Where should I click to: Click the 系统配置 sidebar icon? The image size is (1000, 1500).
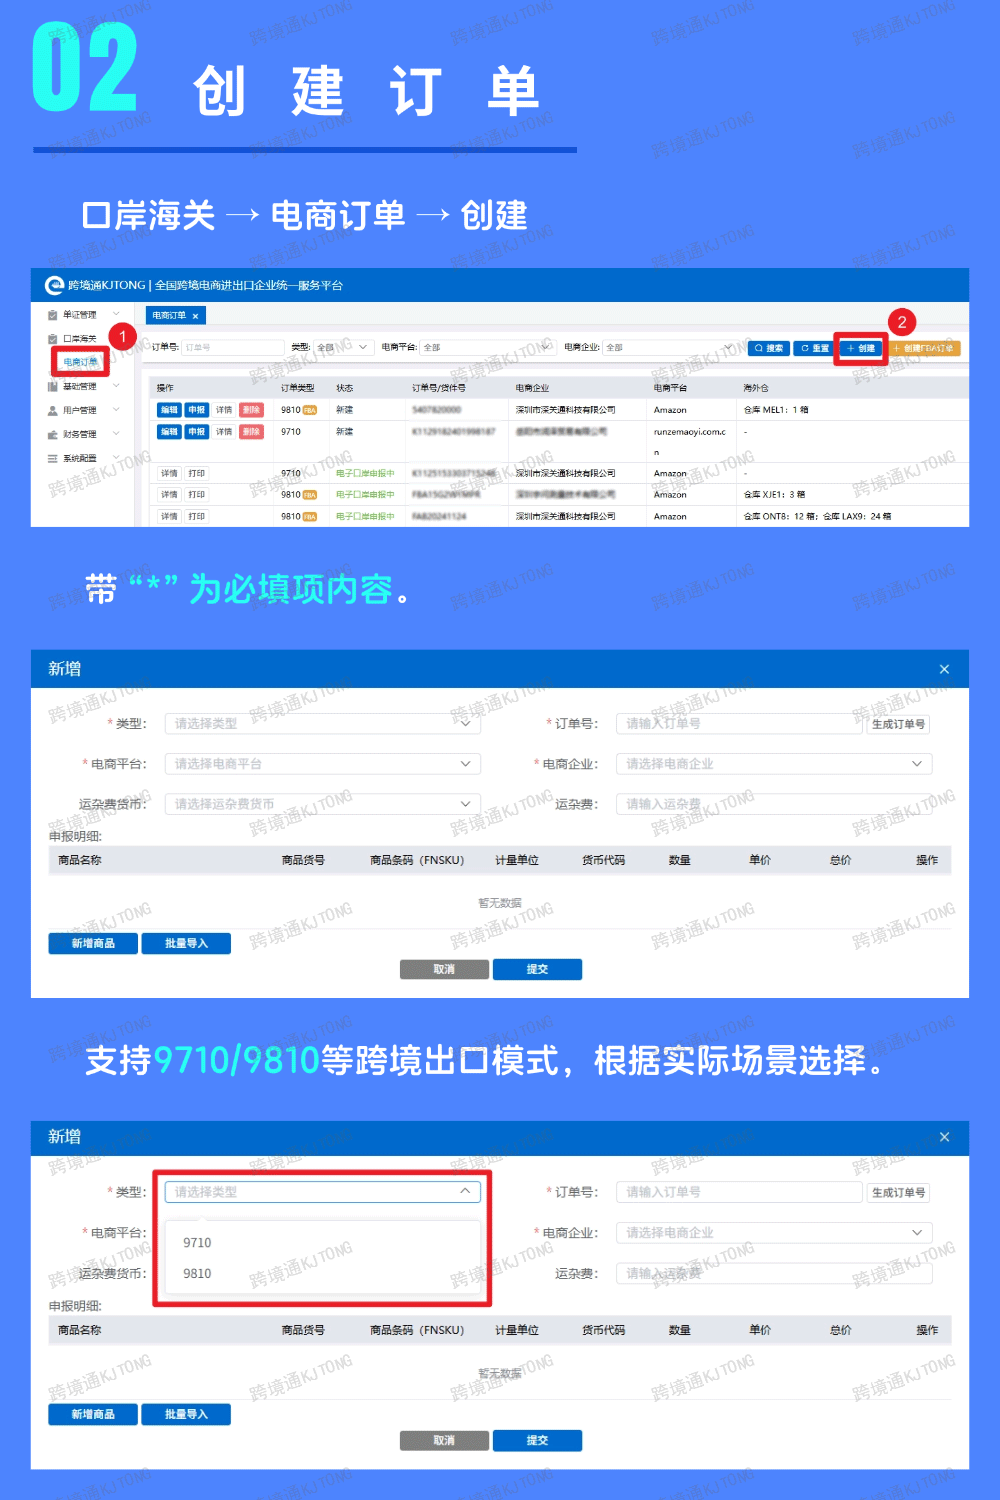[52, 459]
